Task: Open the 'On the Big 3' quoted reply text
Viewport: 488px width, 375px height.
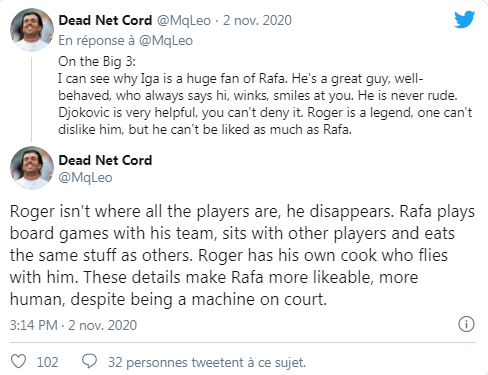Action: point(265,95)
